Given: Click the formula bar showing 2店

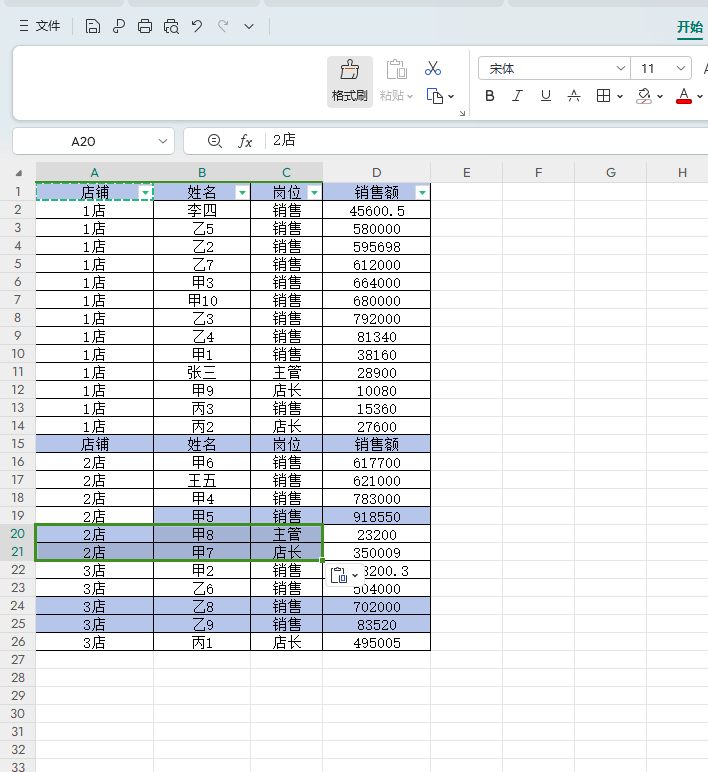Looking at the screenshot, I should pos(487,140).
